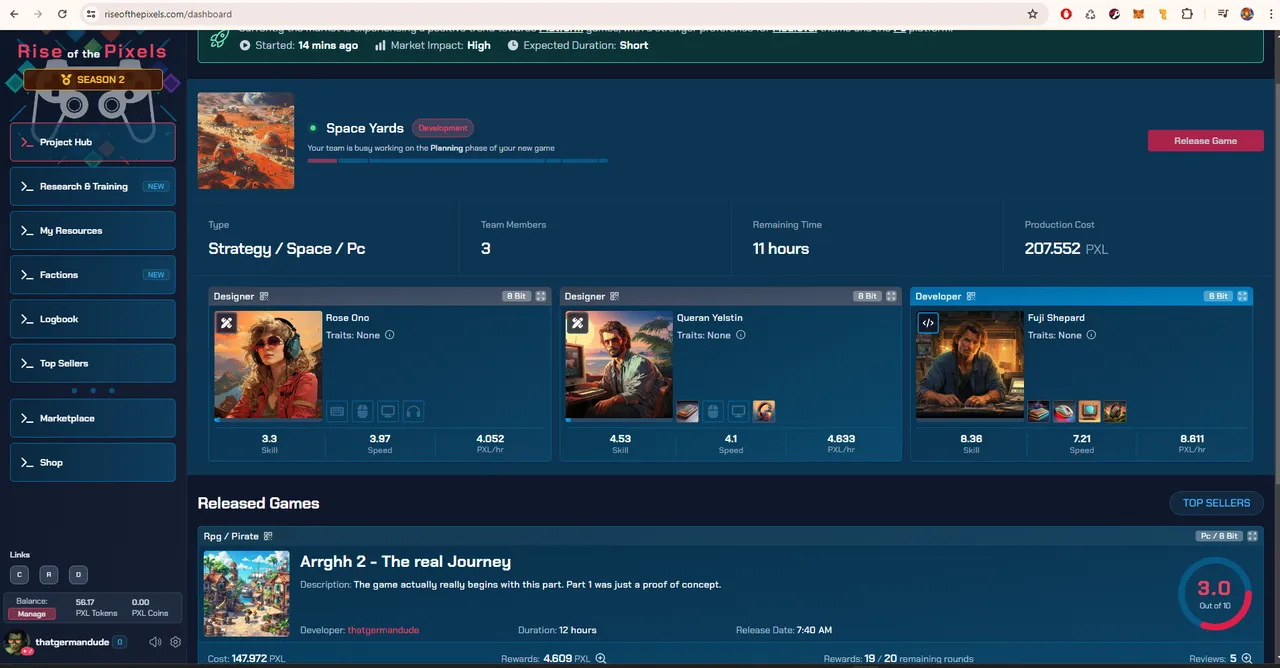Go to Research & Training
The width and height of the screenshot is (1280, 668).
[x=93, y=186]
